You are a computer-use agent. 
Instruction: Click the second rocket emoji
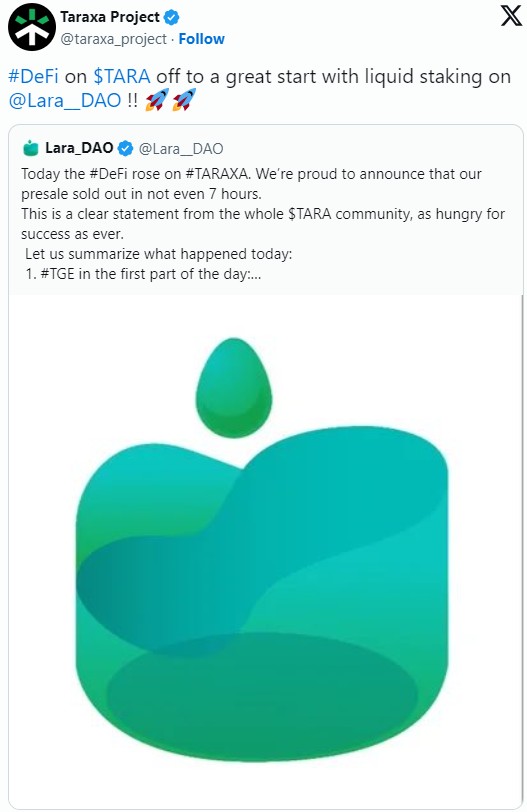[184, 100]
